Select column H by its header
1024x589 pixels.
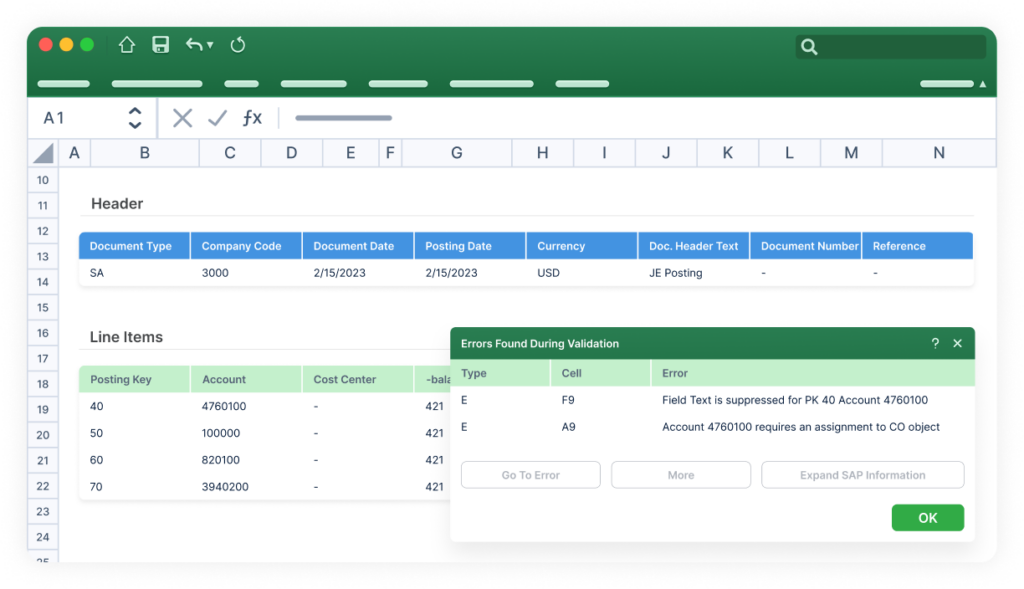(542, 152)
